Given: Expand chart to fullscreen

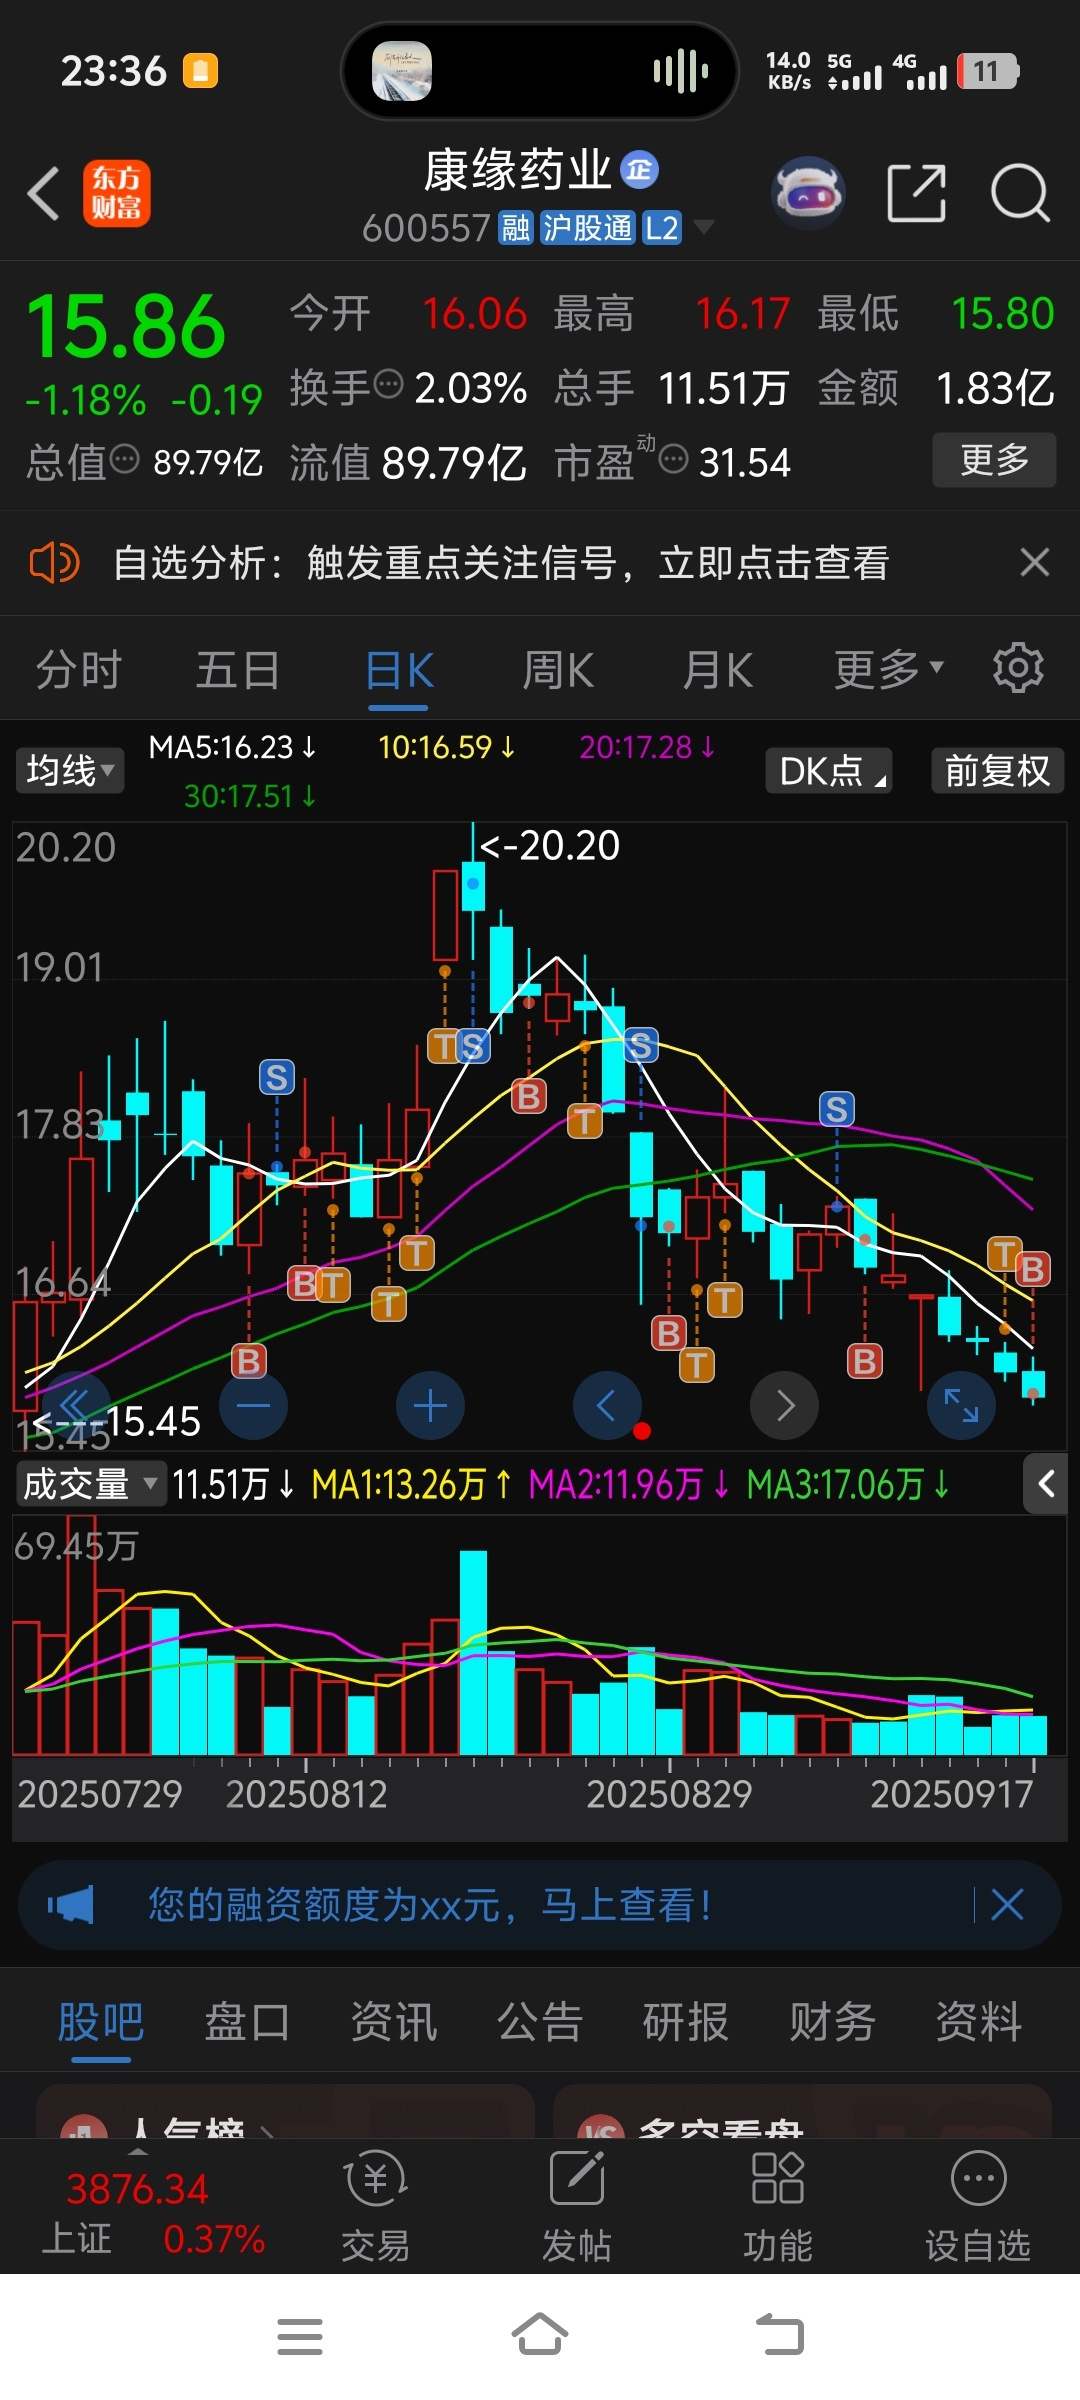Looking at the screenshot, I should click(x=961, y=1405).
